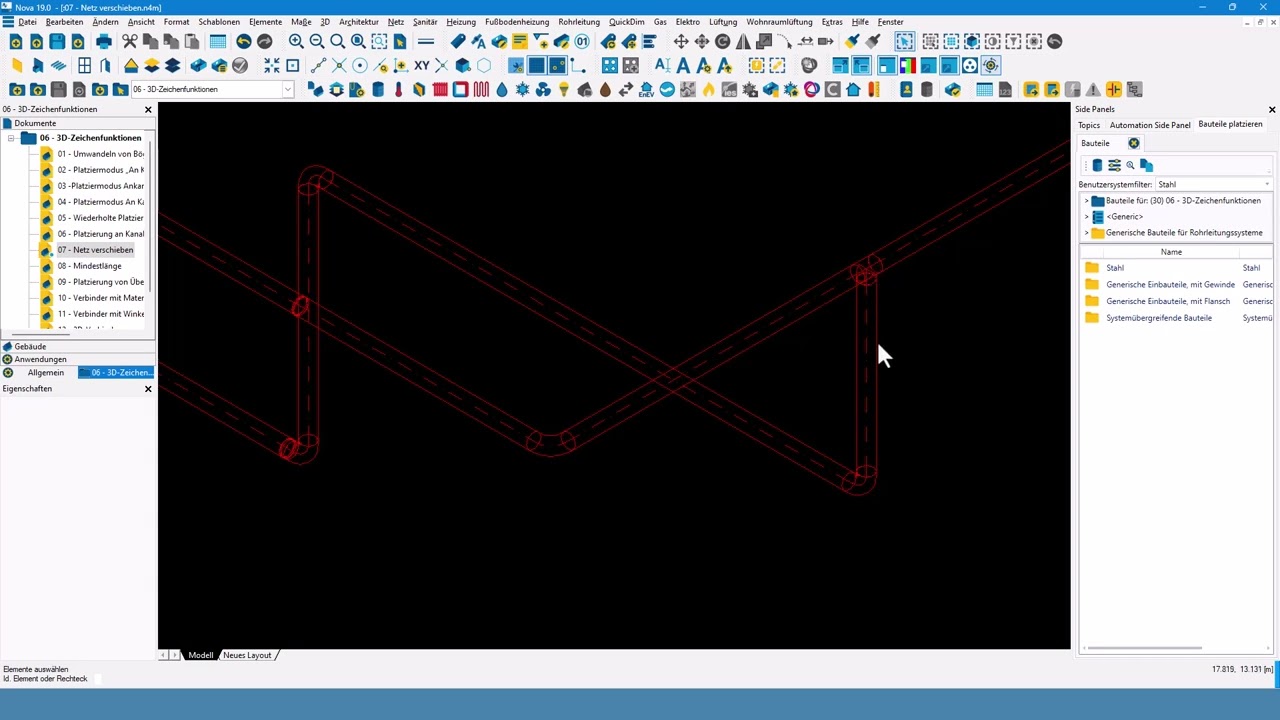Toggle the blue snap-grid square button
The image size is (1280, 720).
coord(536,66)
